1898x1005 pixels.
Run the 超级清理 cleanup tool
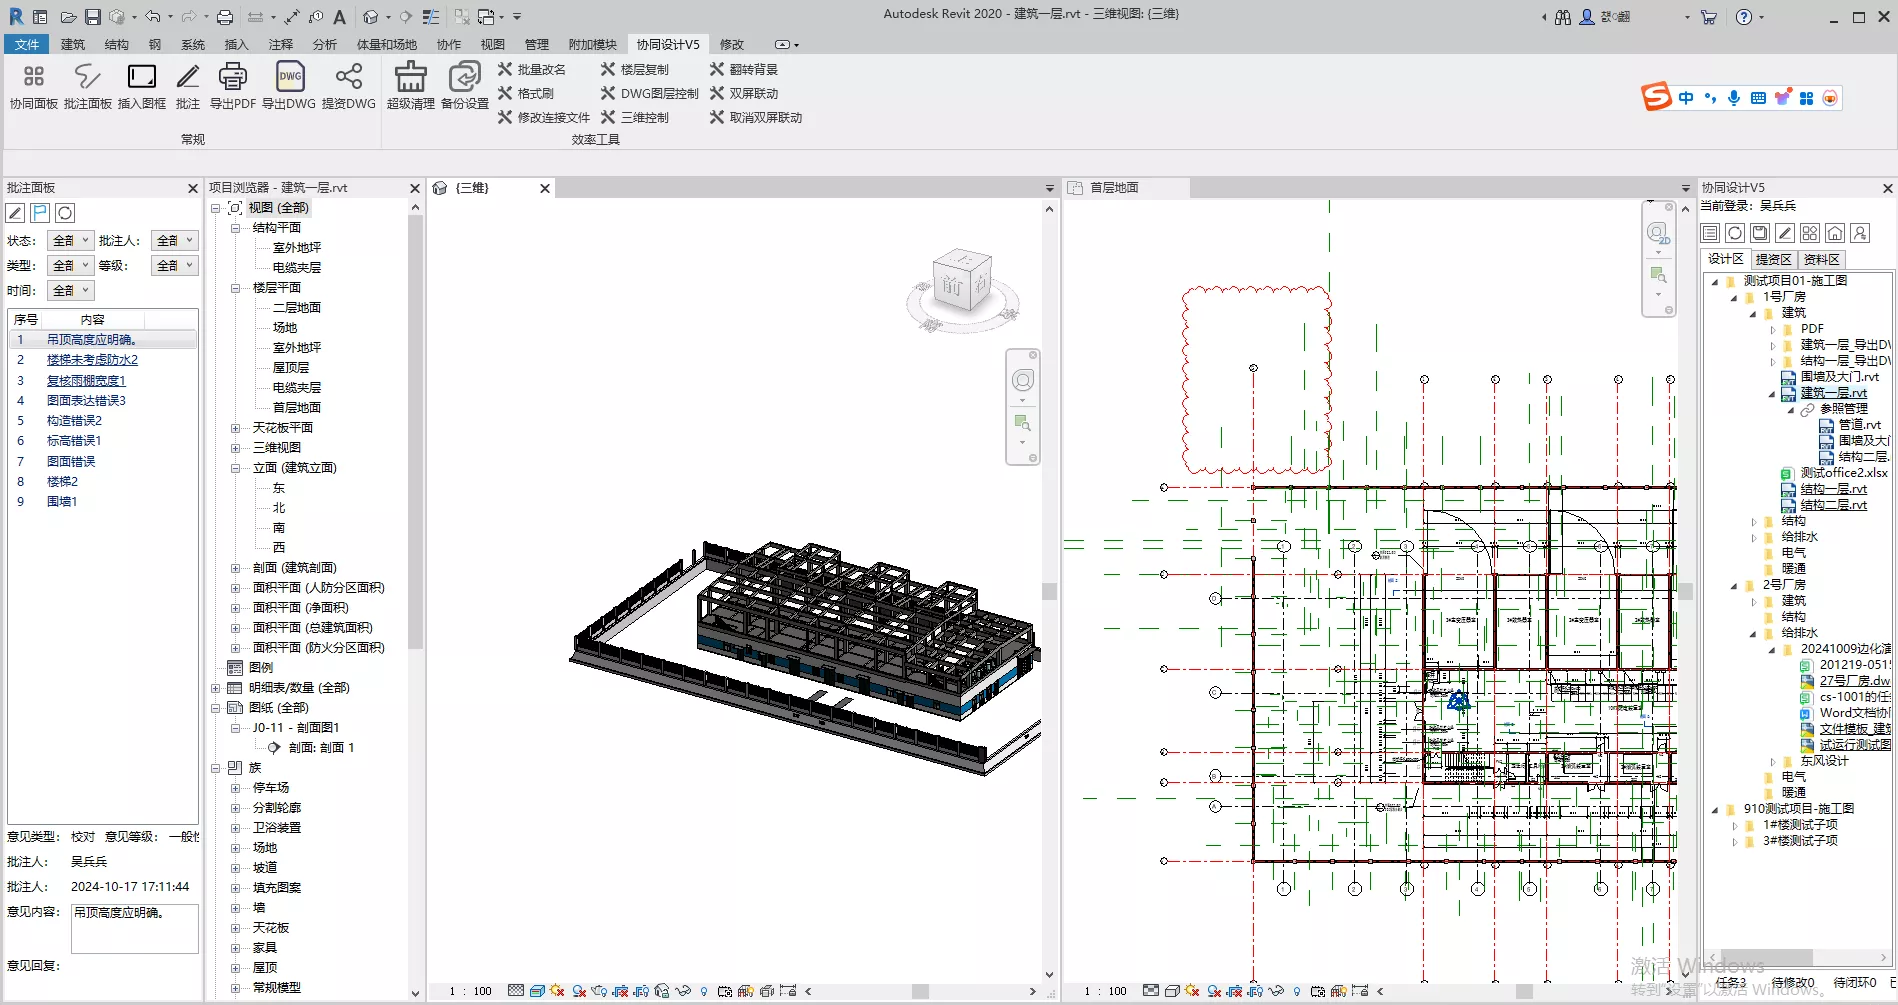411,86
